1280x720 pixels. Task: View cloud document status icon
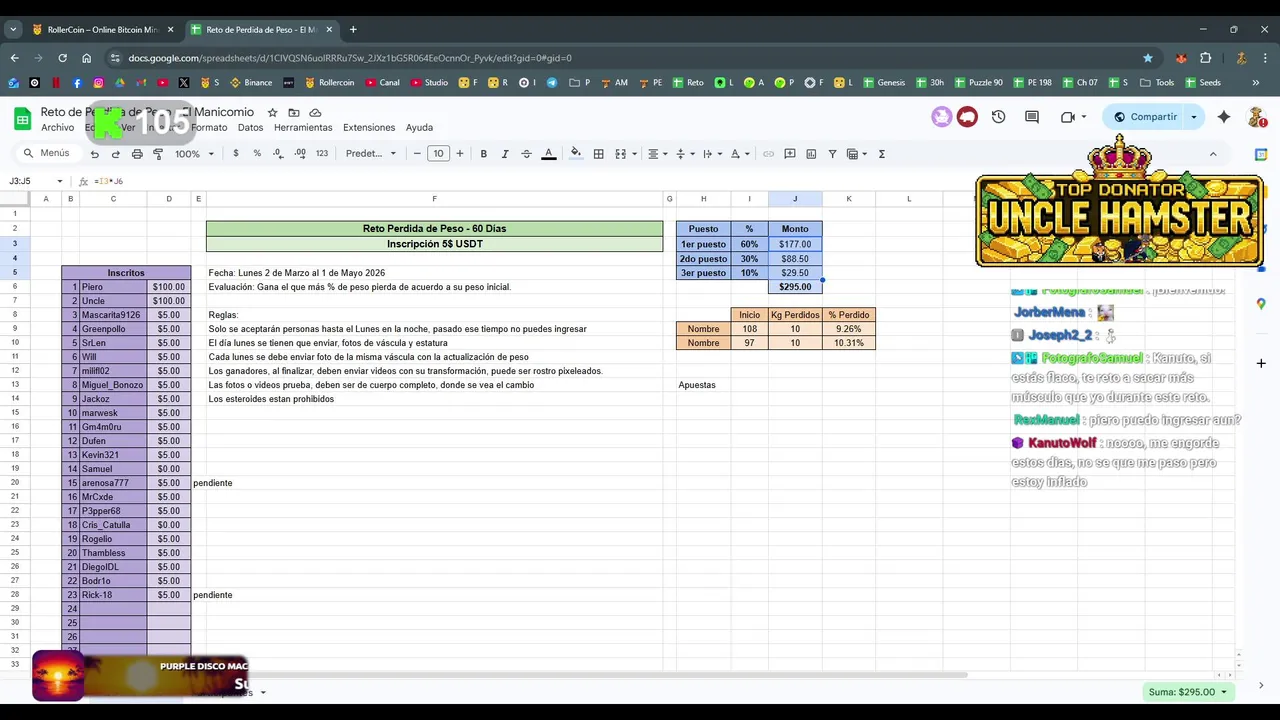(315, 113)
